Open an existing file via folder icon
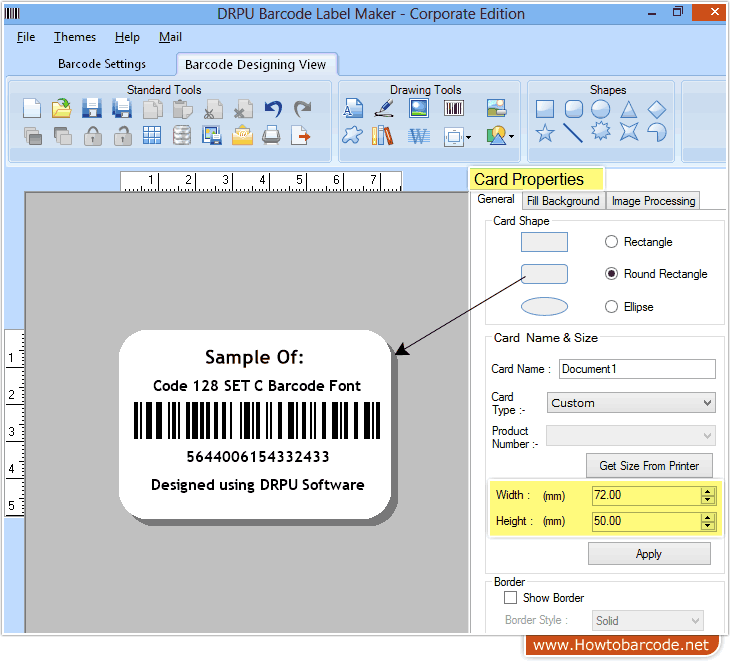 click(61, 108)
